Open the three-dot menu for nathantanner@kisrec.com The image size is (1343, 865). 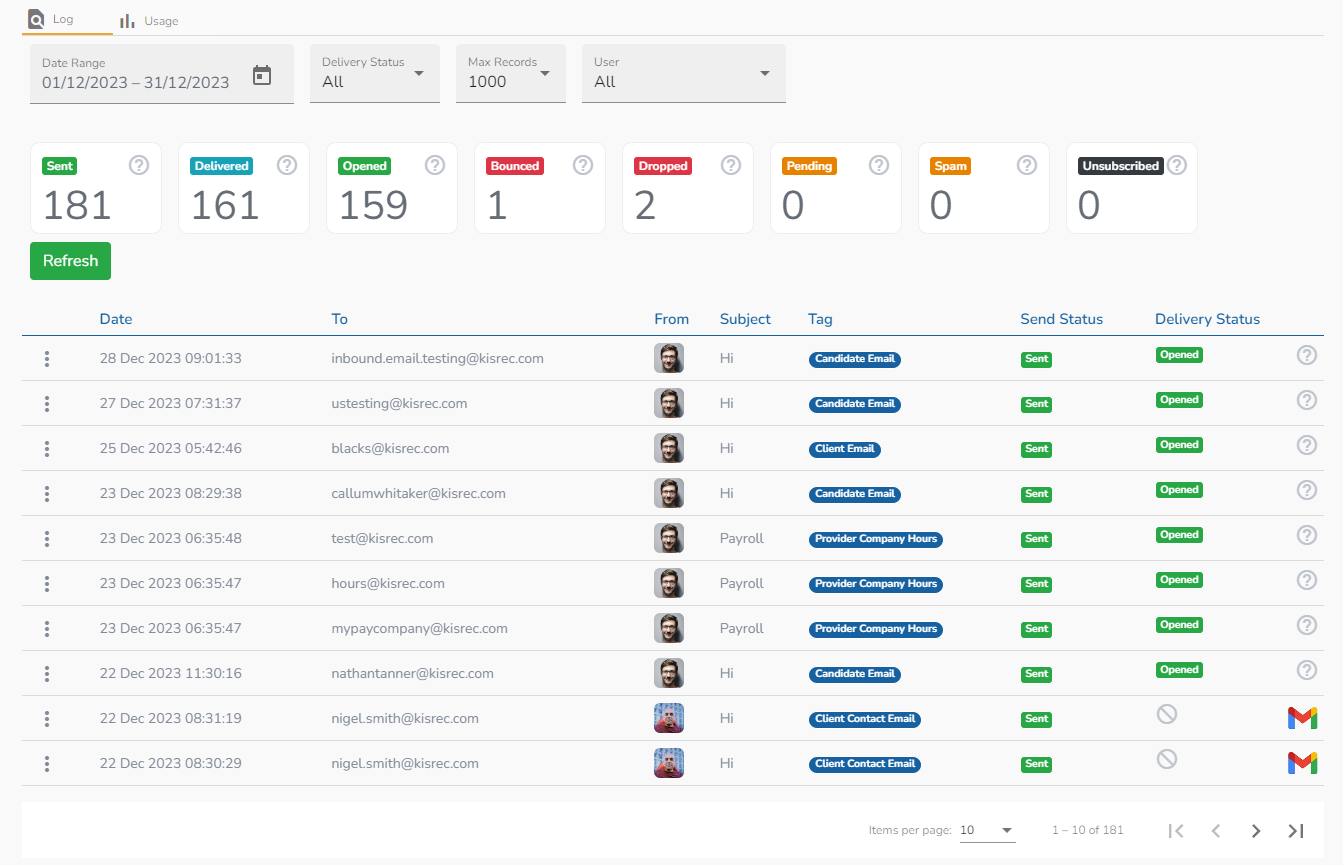point(47,673)
